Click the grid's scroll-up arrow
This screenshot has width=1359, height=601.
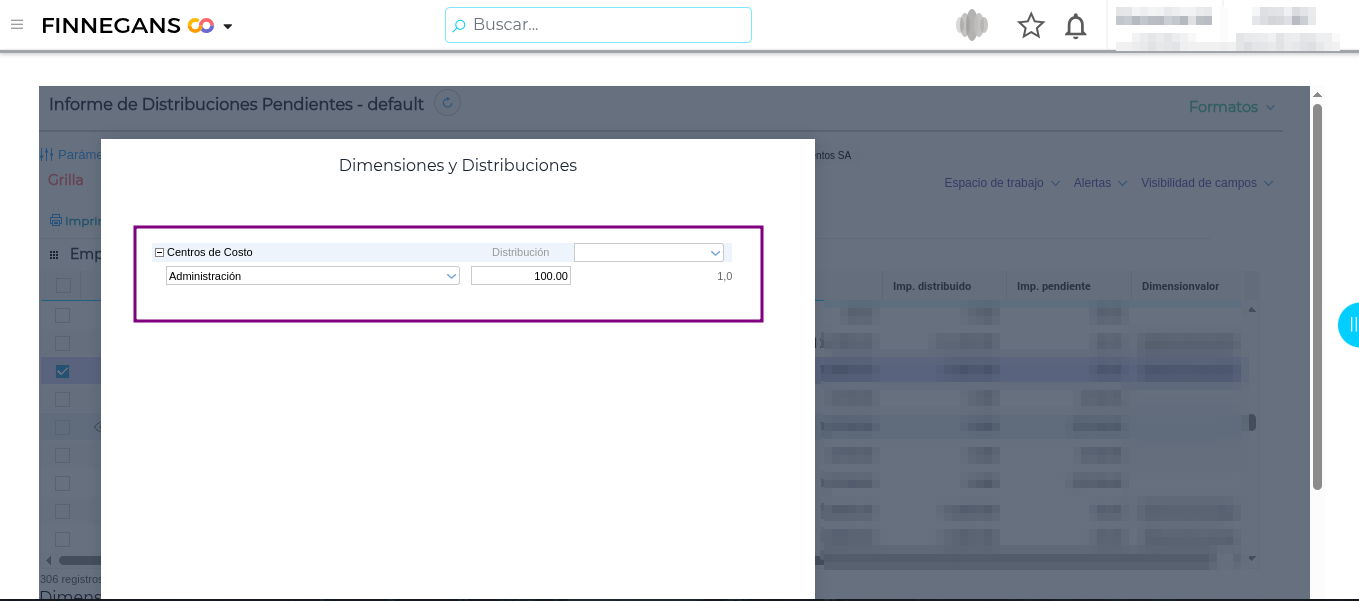click(1252, 311)
